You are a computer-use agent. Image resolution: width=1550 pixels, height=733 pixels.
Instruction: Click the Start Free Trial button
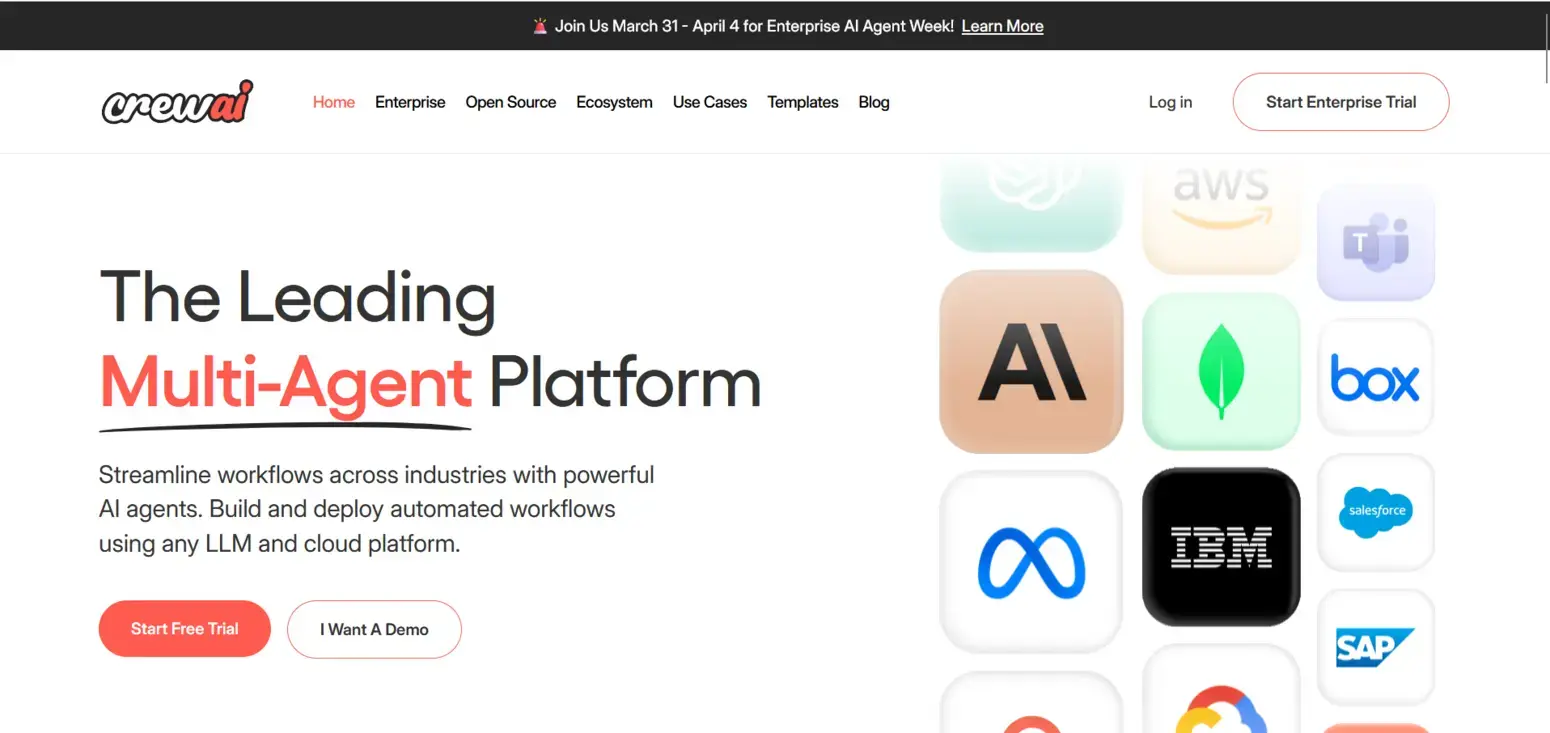(x=185, y=629)
